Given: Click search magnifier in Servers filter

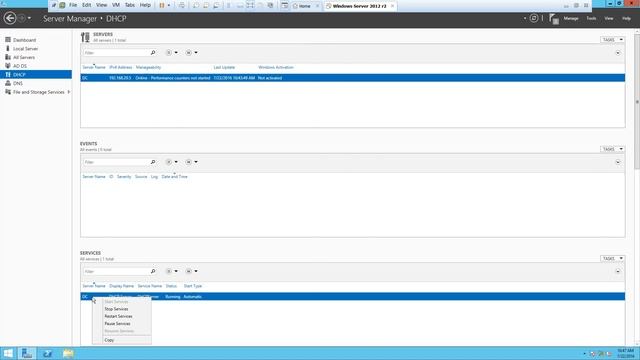Looking at the screenshot, I should point(153,53).
